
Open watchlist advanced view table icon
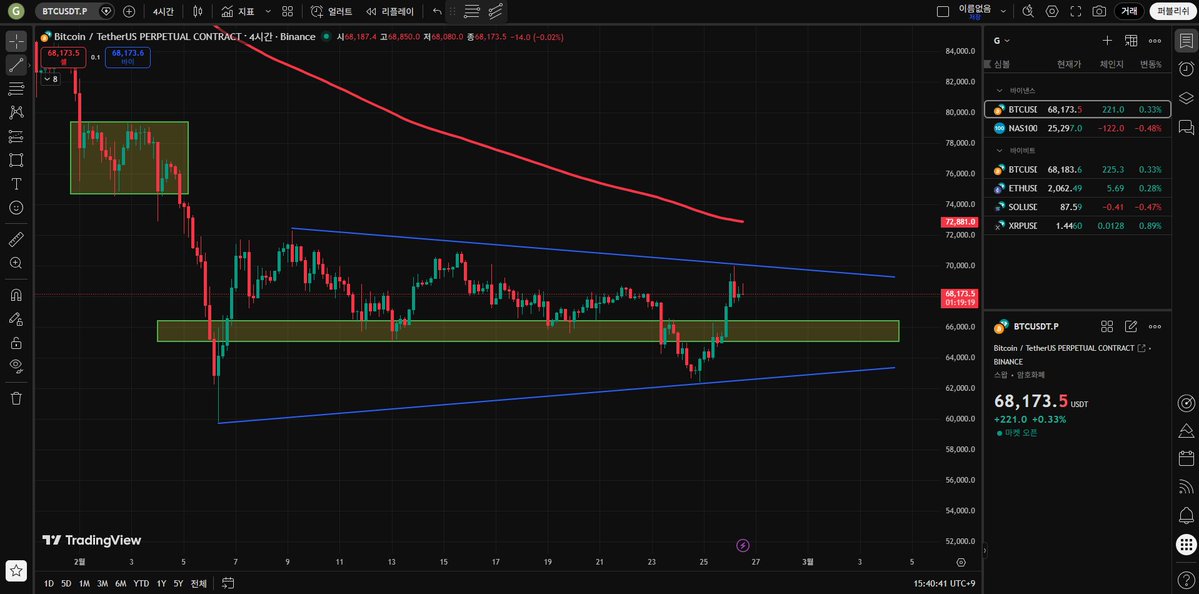point(1131,41)
